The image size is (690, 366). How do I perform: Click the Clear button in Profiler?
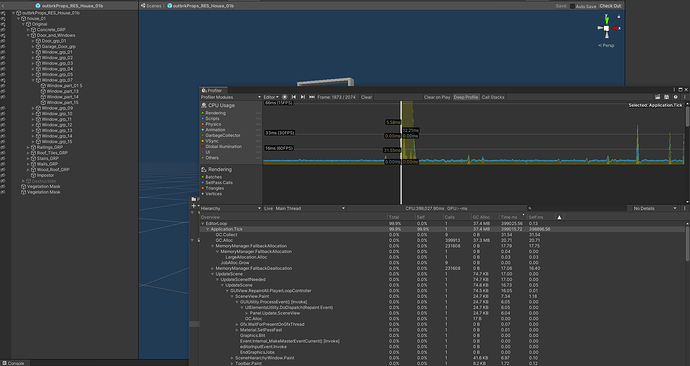367,97
